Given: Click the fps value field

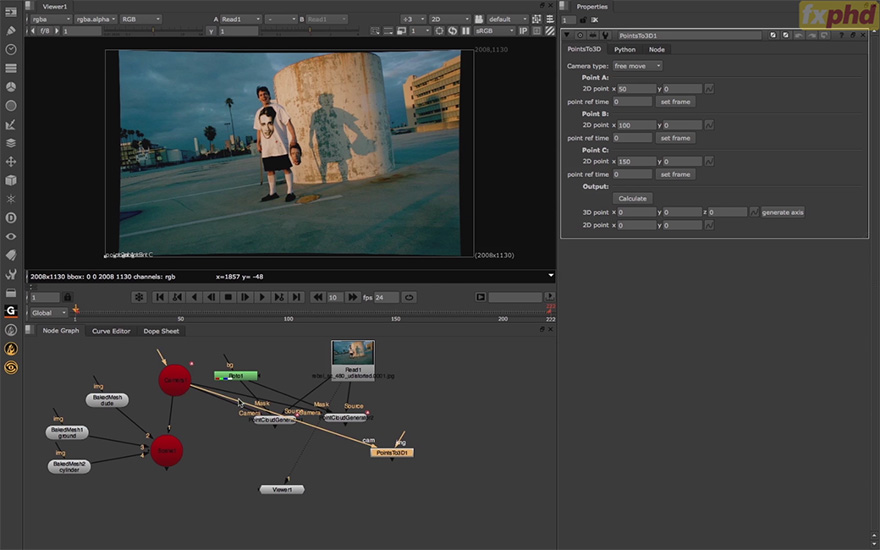Looking at the screenshot, I should 386,297.
